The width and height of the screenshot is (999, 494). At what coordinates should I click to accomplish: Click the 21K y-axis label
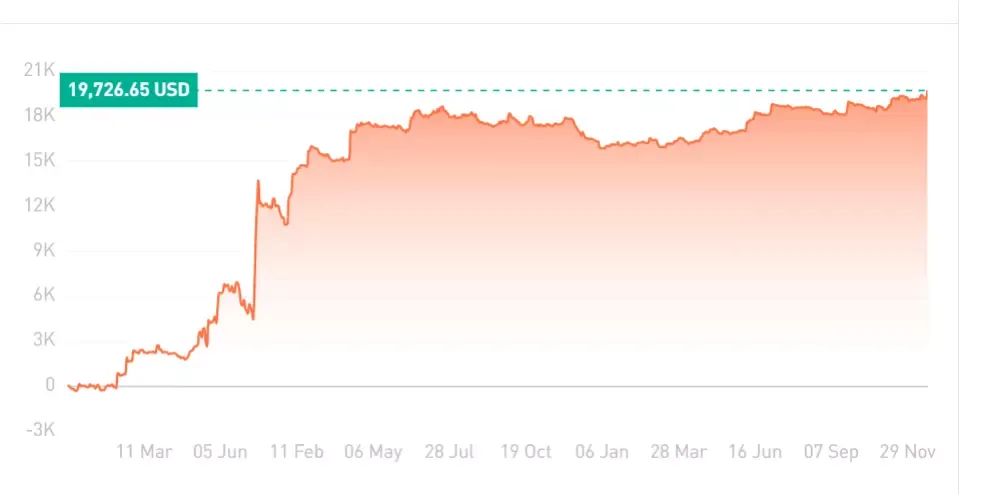coord(40,70)
